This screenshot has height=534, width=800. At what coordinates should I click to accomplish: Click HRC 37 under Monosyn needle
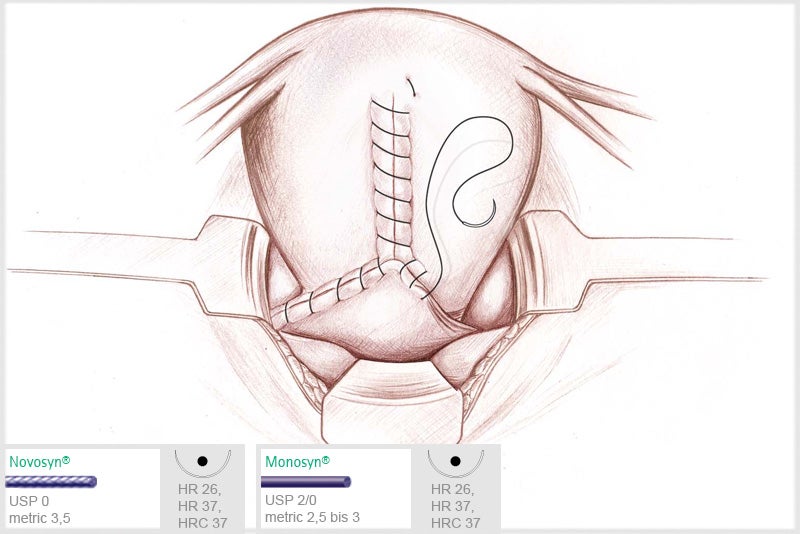coord(456,523)
